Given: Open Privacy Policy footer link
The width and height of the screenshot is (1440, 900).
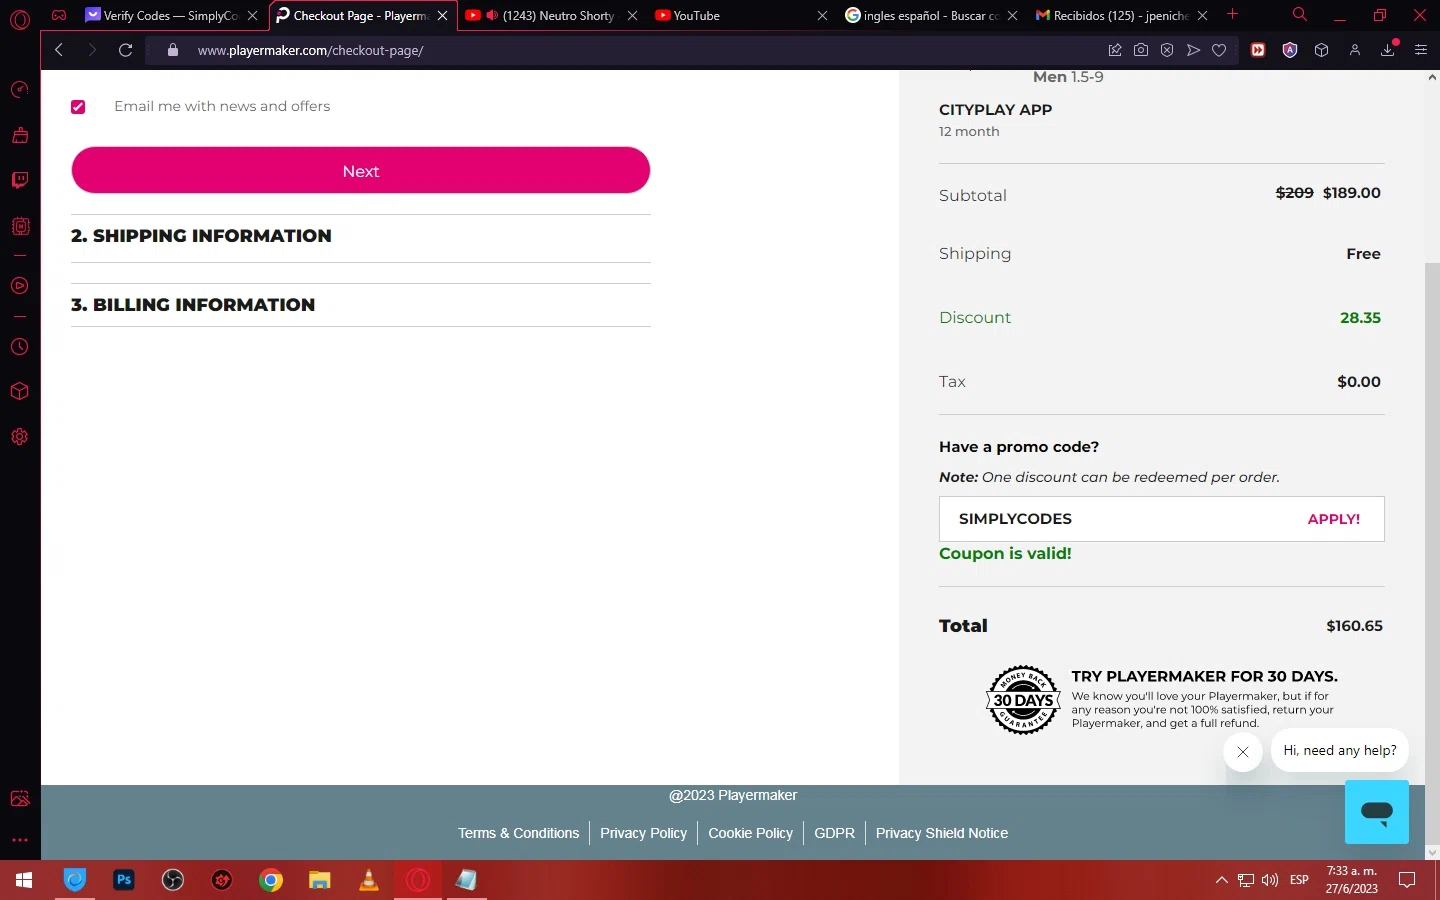Looking at the screenshot, I should [643, 833].
